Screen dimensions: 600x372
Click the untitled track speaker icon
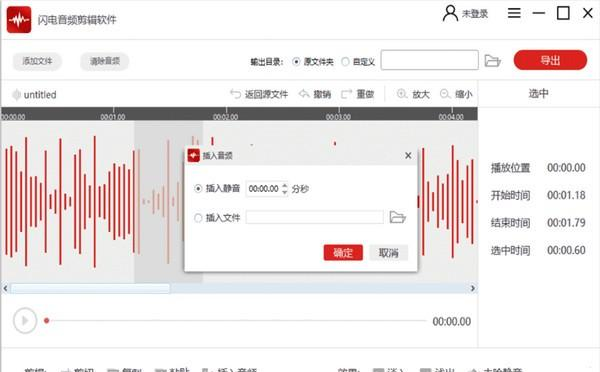pos(16,95)
